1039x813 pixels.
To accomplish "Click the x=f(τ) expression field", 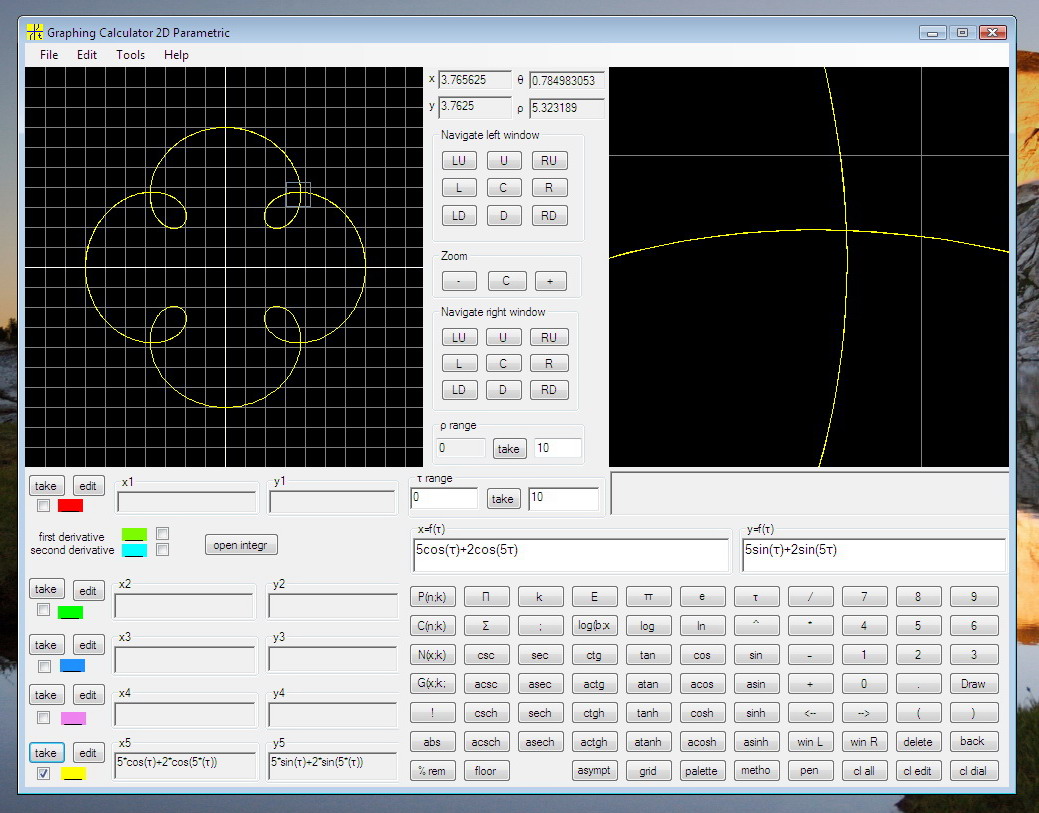I will click(x=571, y=555).
